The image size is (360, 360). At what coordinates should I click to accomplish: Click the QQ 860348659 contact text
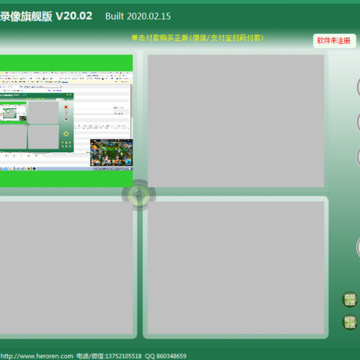(x=166, y=356)
